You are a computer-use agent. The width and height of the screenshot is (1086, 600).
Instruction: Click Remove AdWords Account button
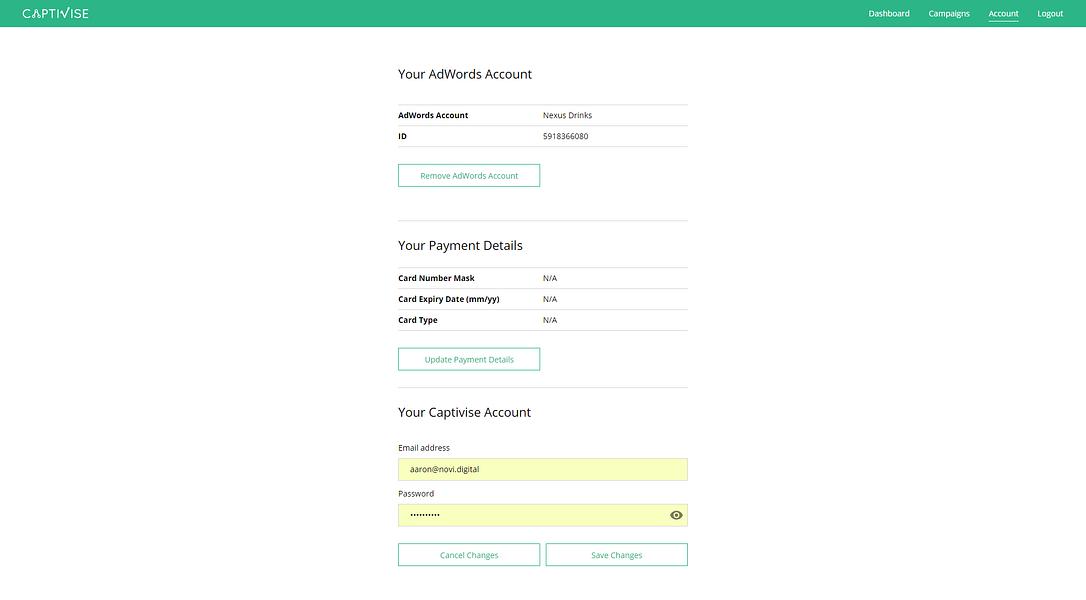point(469,175)
